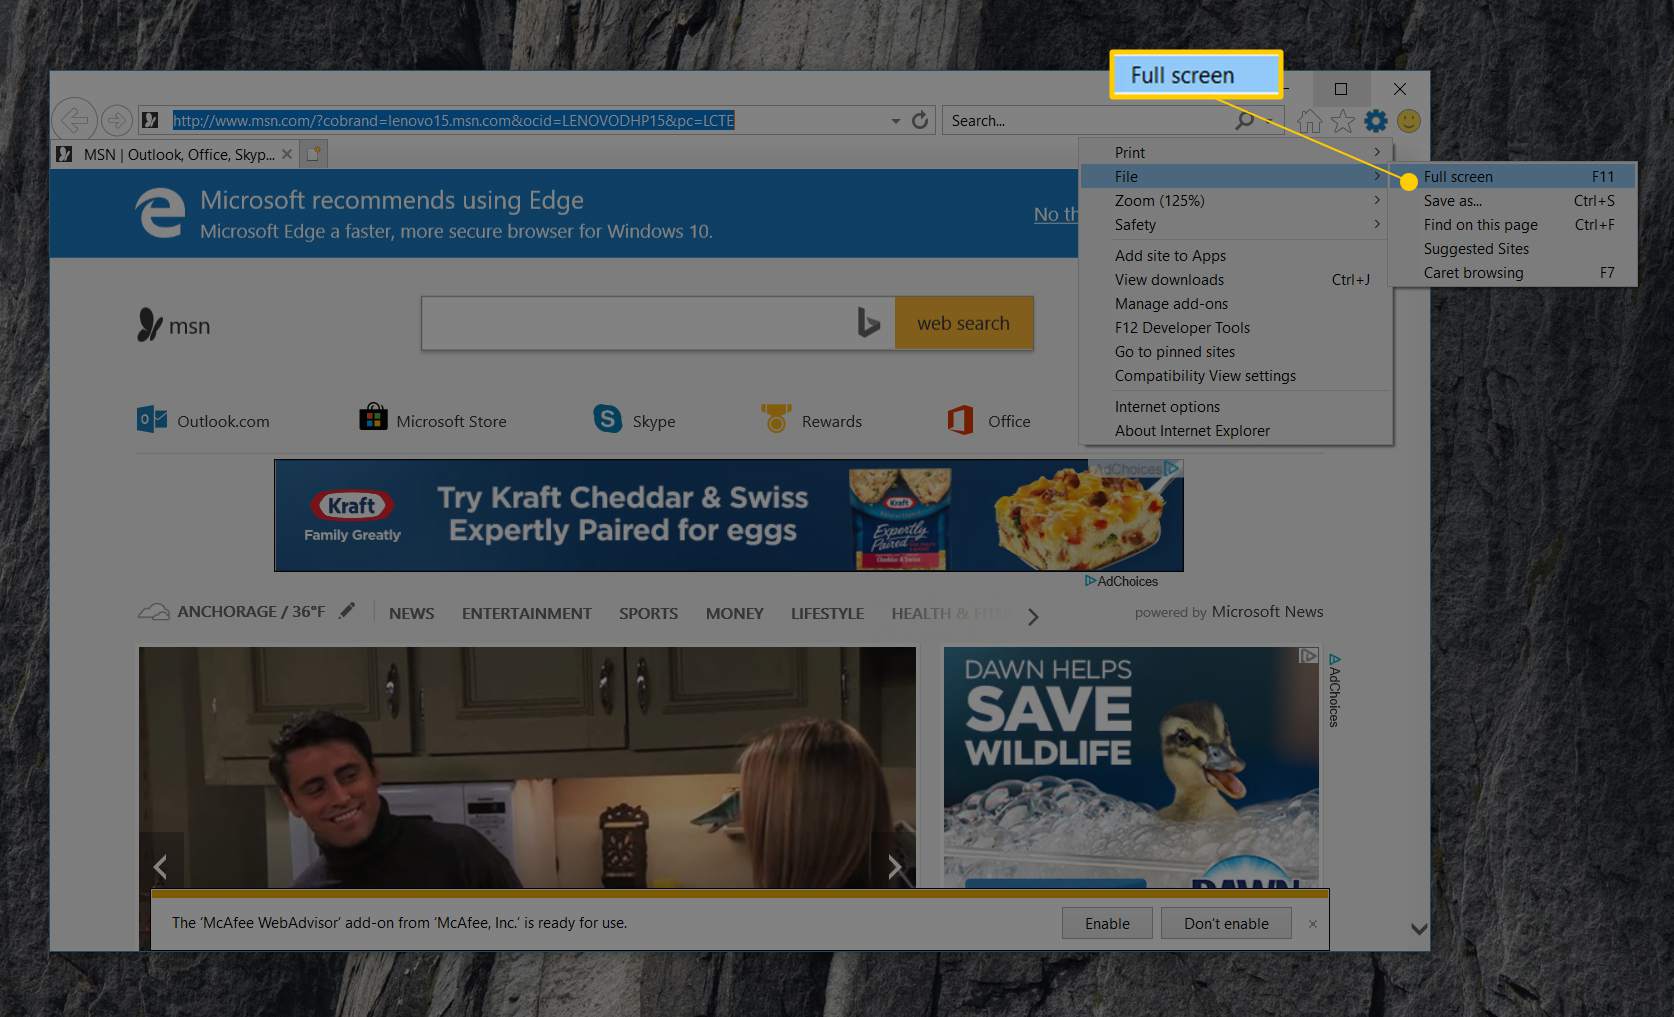Choose Add site to Apps
The width and height of the screenshot is (1674, 1017).
click(x=1237, y=256)
